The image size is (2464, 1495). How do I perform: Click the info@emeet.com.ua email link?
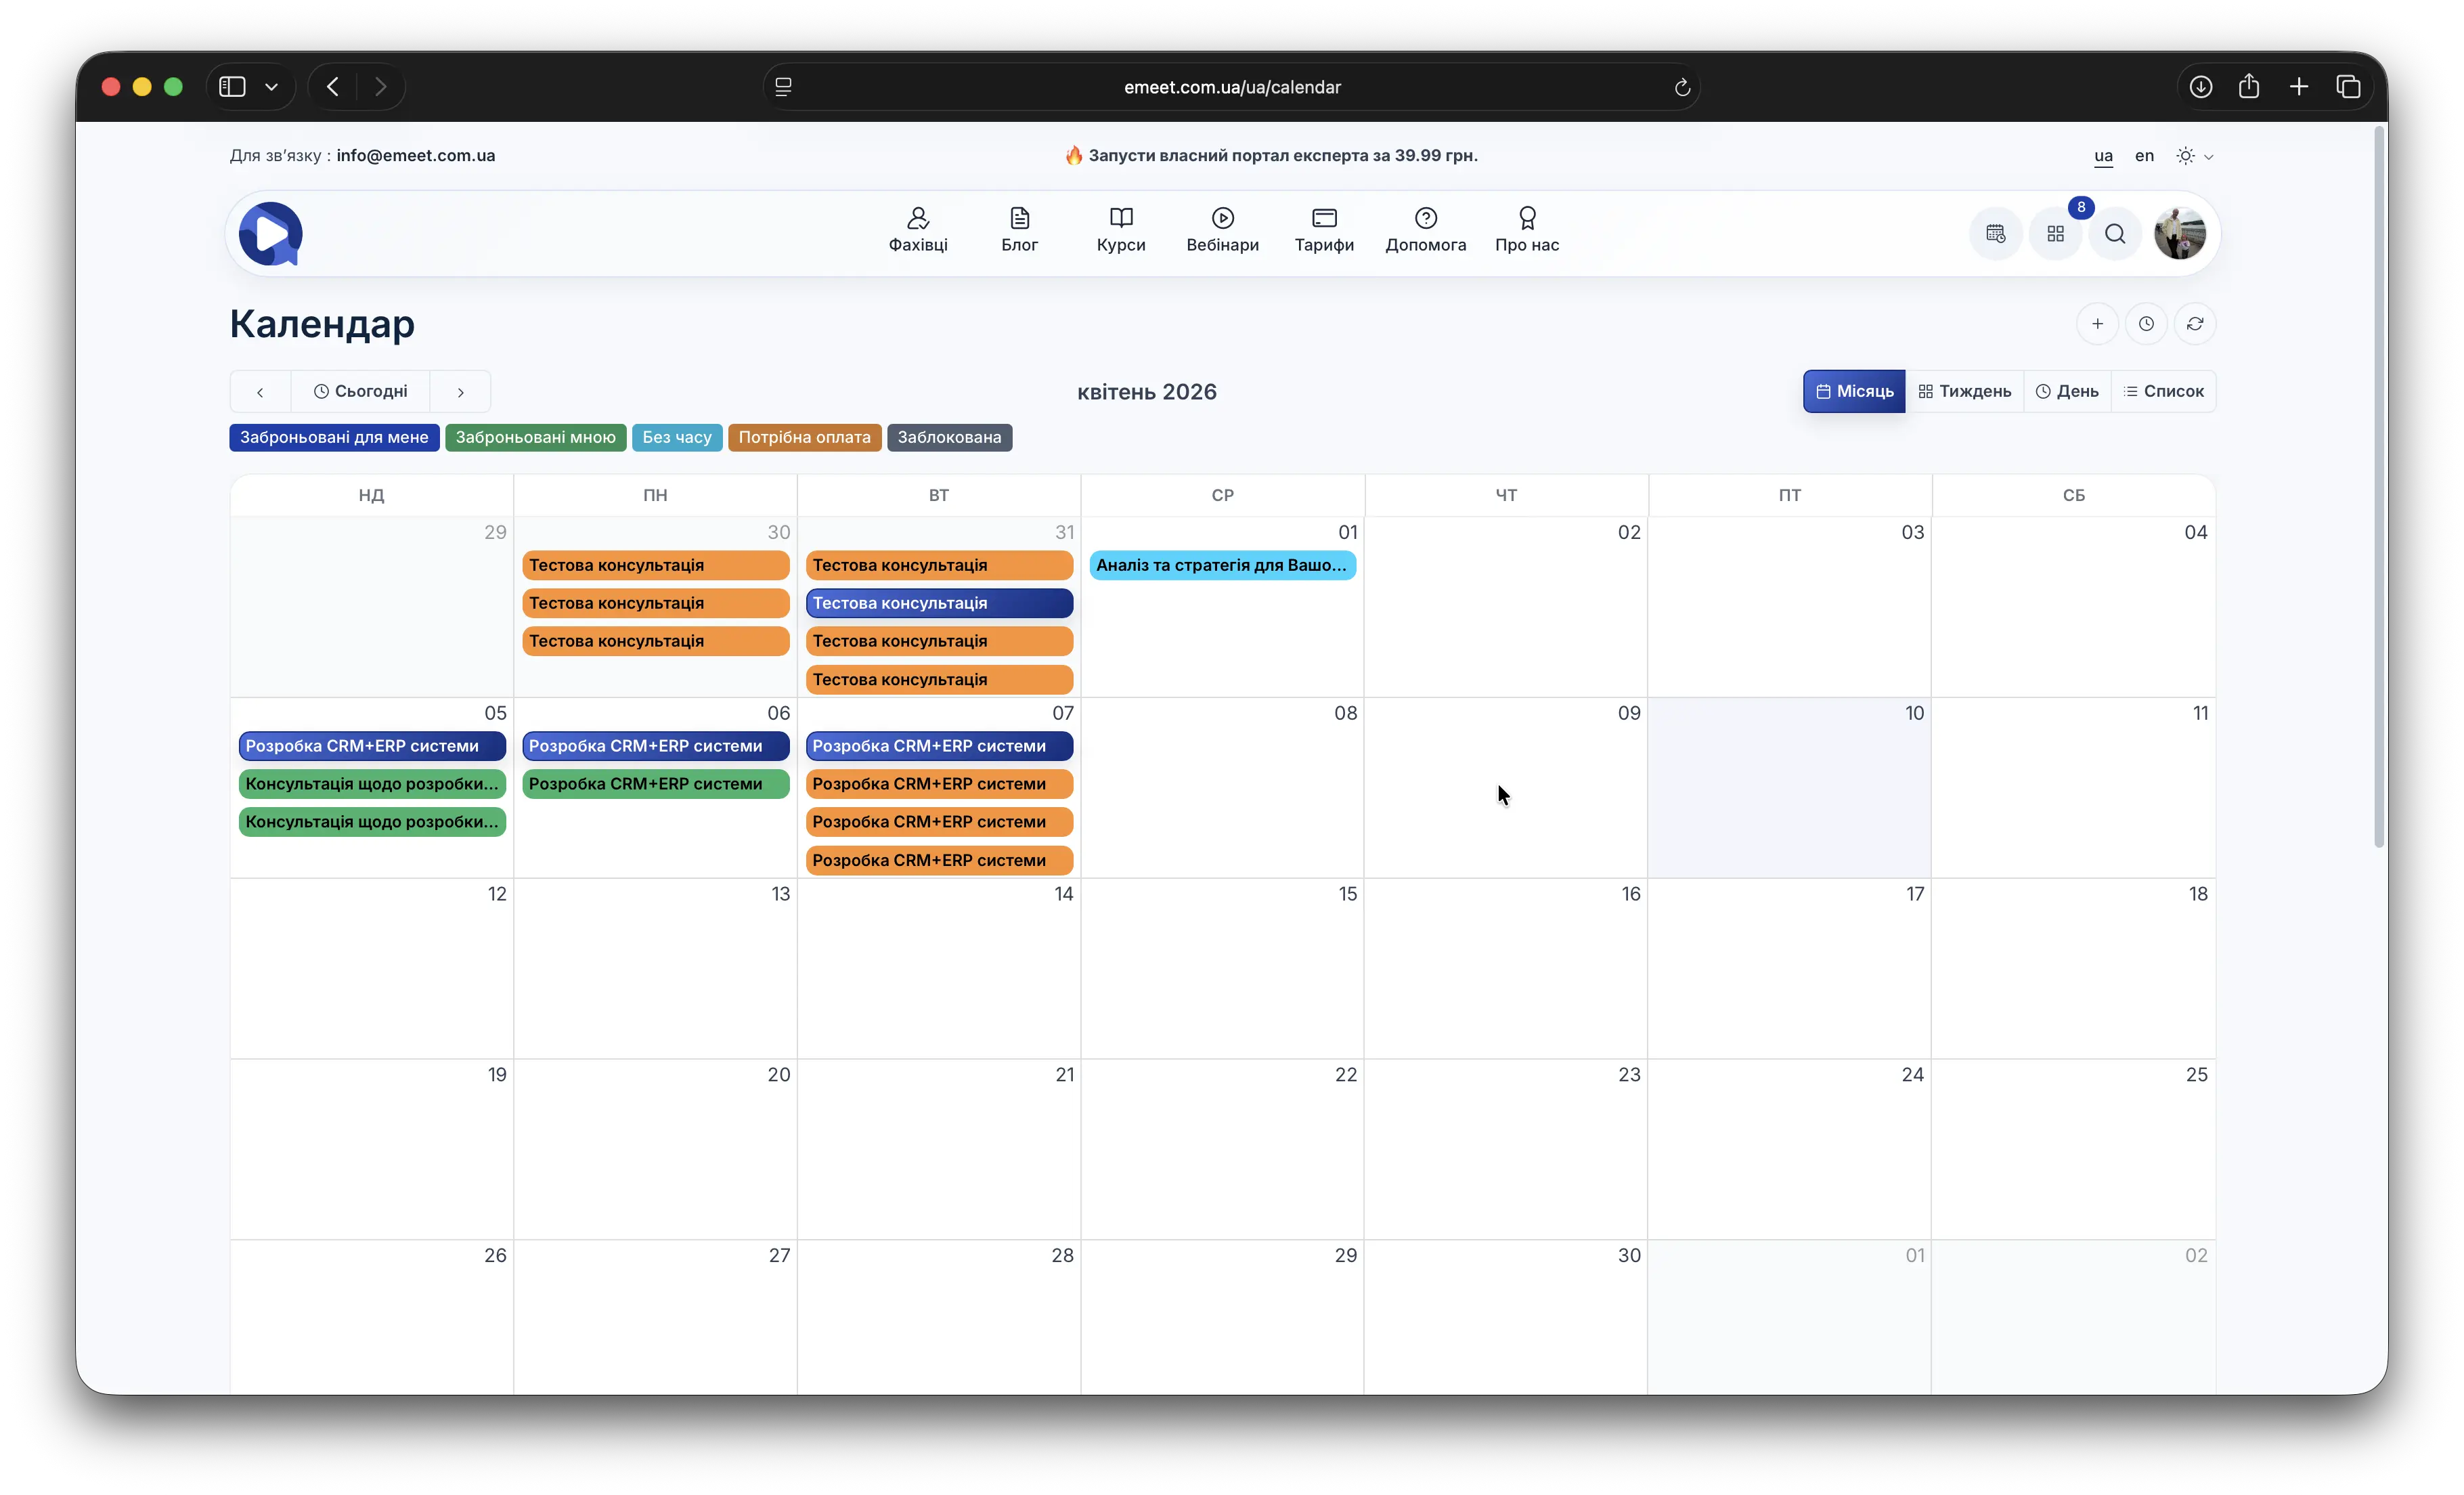[415, 156]
